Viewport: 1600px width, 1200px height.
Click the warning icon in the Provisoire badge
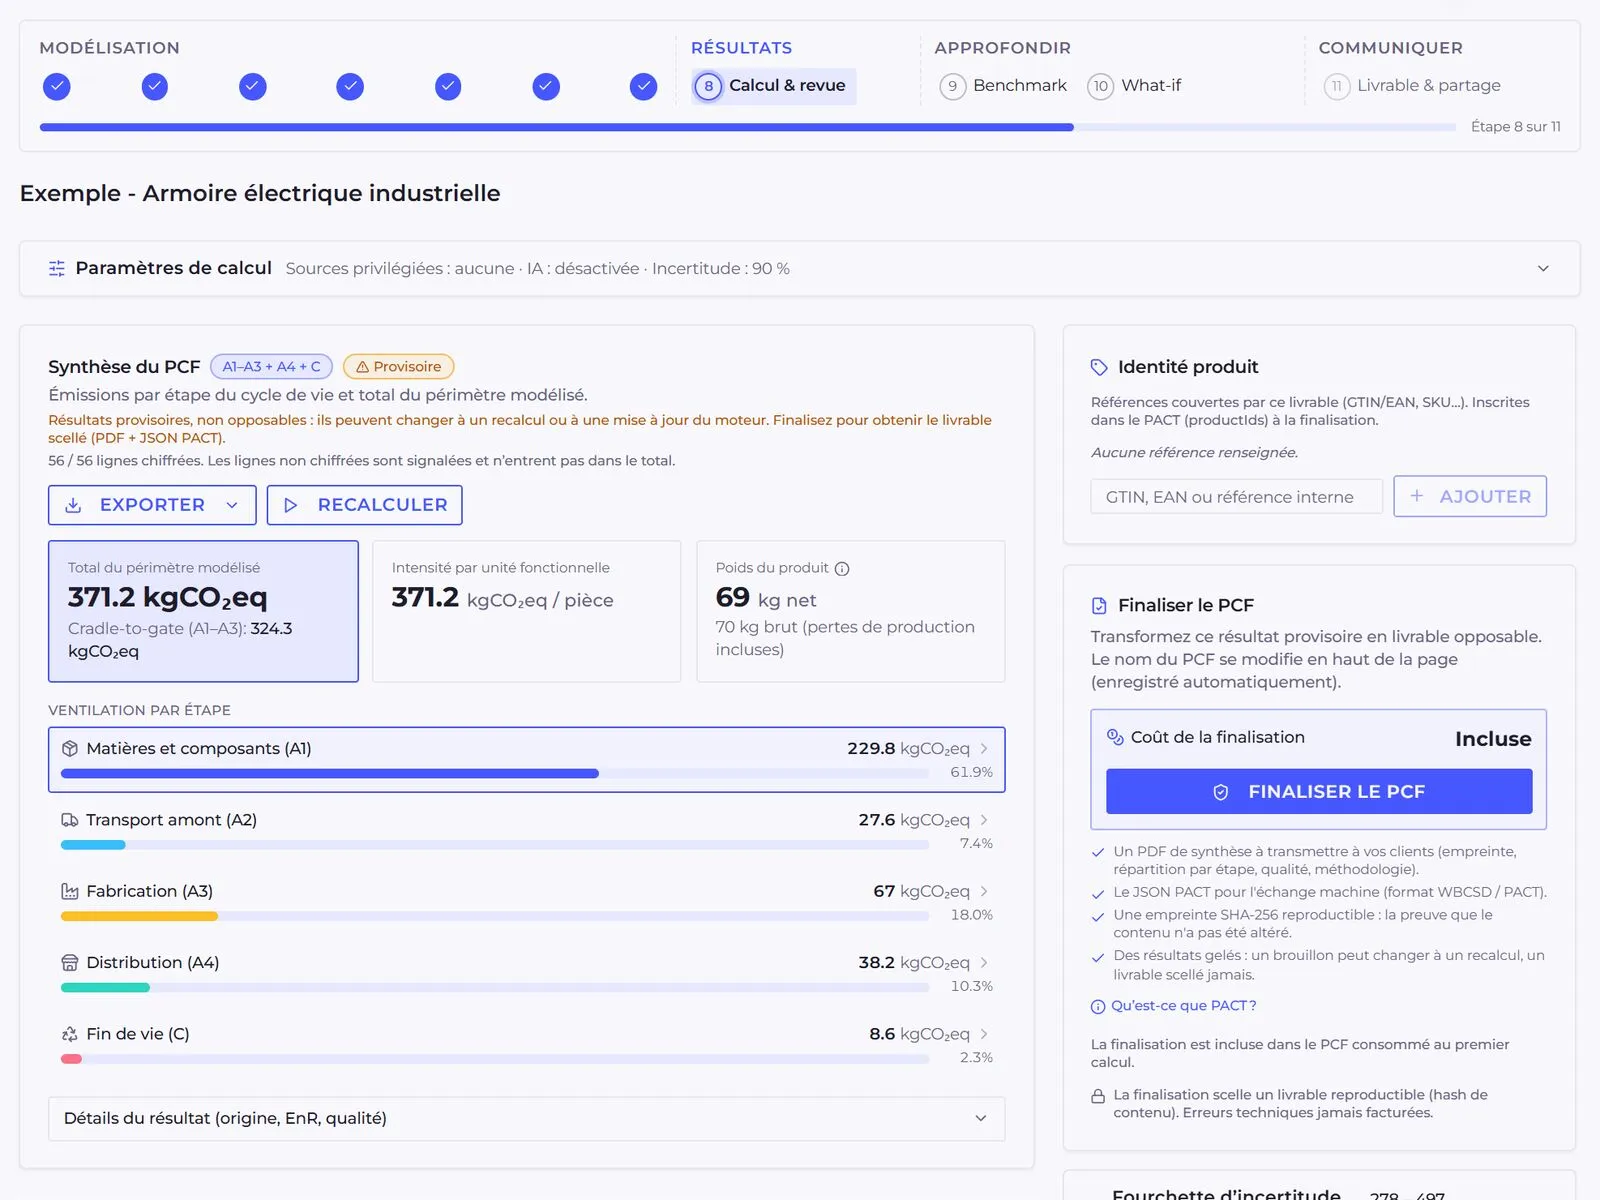363,367
